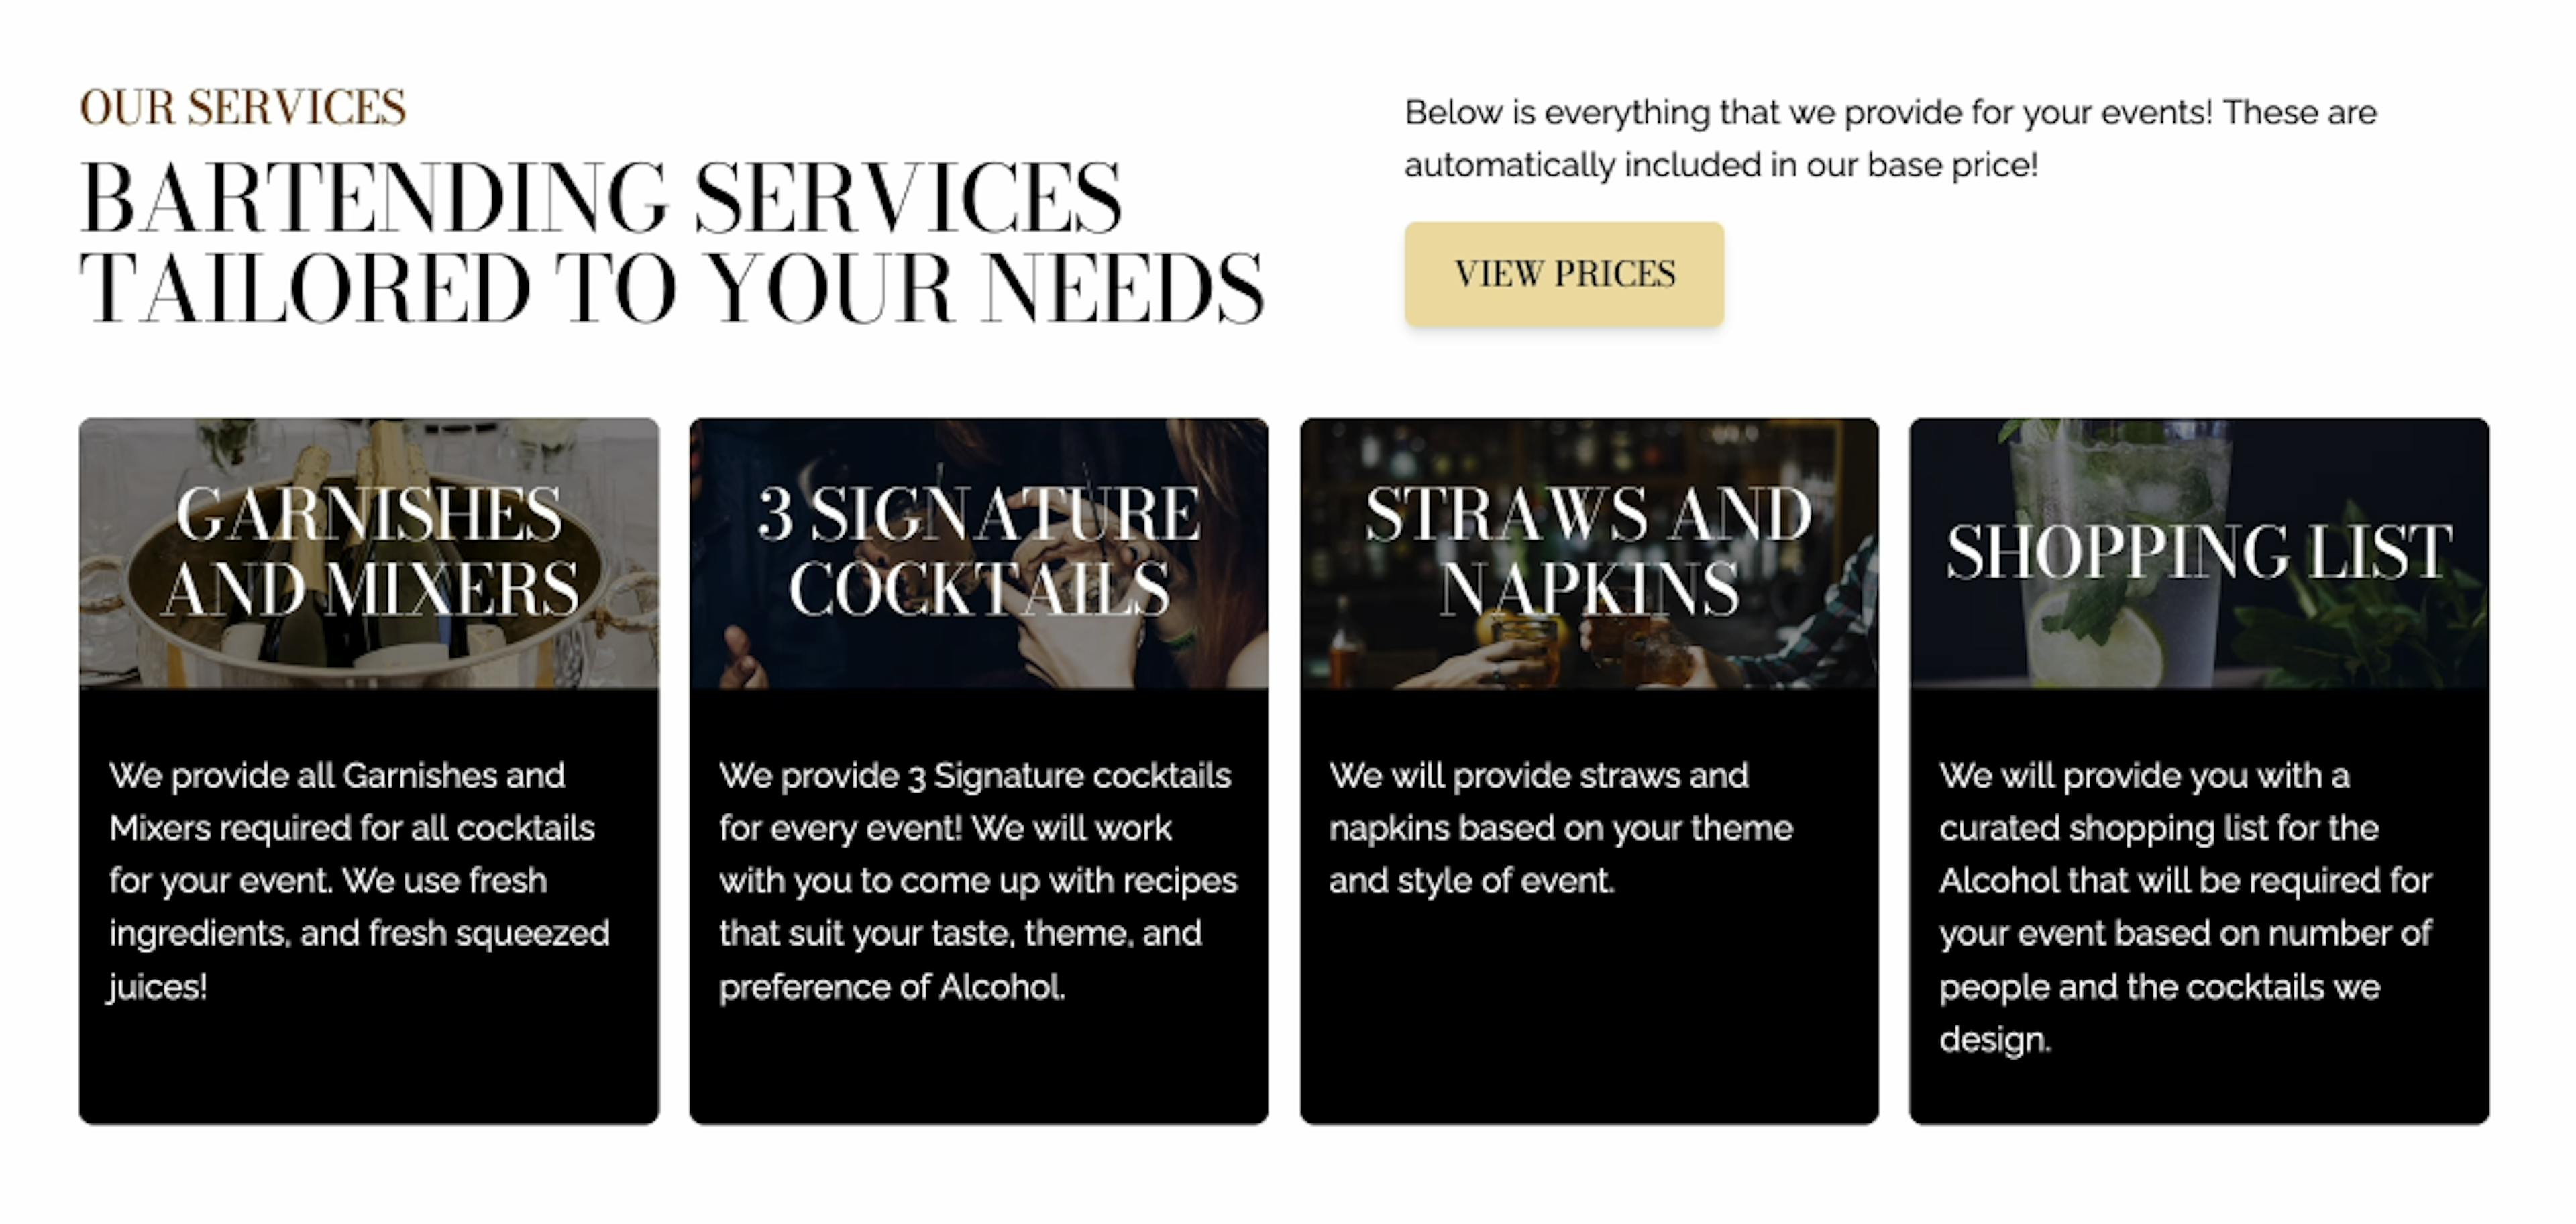Click the curated shopping list description

2185,907
